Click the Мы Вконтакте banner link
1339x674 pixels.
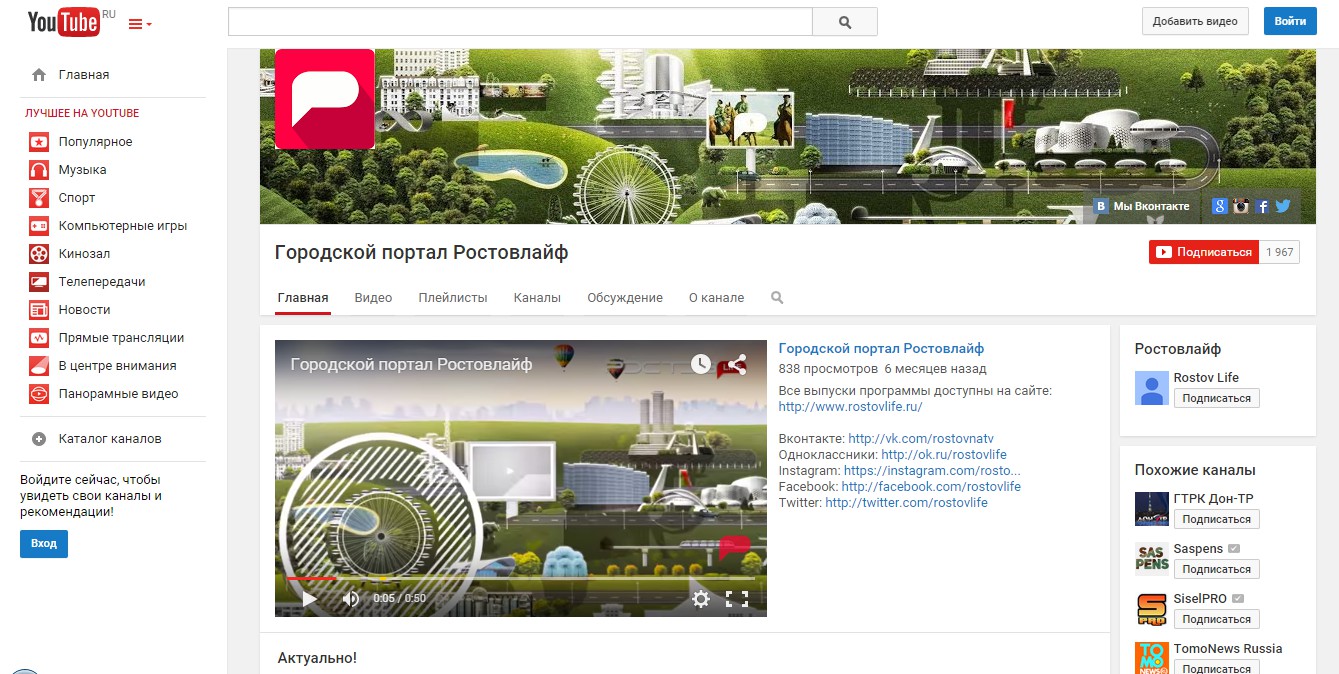(x=1142, y=206)
